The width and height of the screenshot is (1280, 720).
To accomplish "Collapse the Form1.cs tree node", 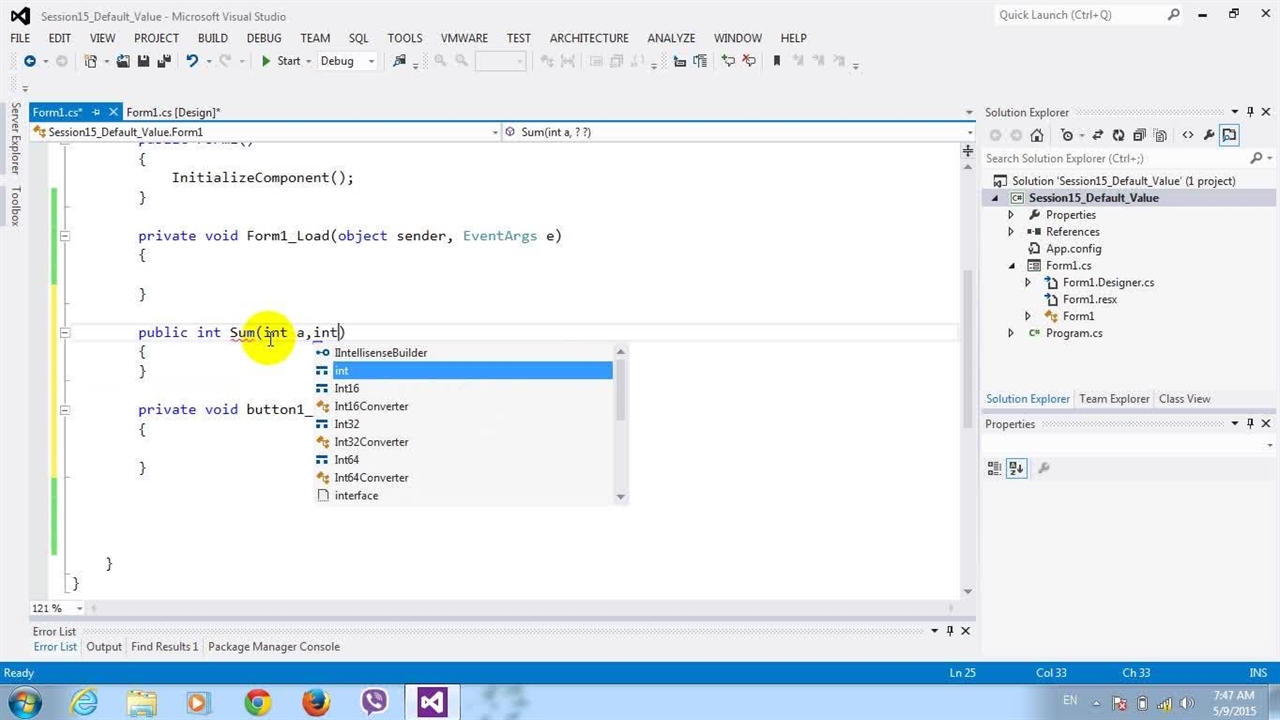I will coord(1011,266).
